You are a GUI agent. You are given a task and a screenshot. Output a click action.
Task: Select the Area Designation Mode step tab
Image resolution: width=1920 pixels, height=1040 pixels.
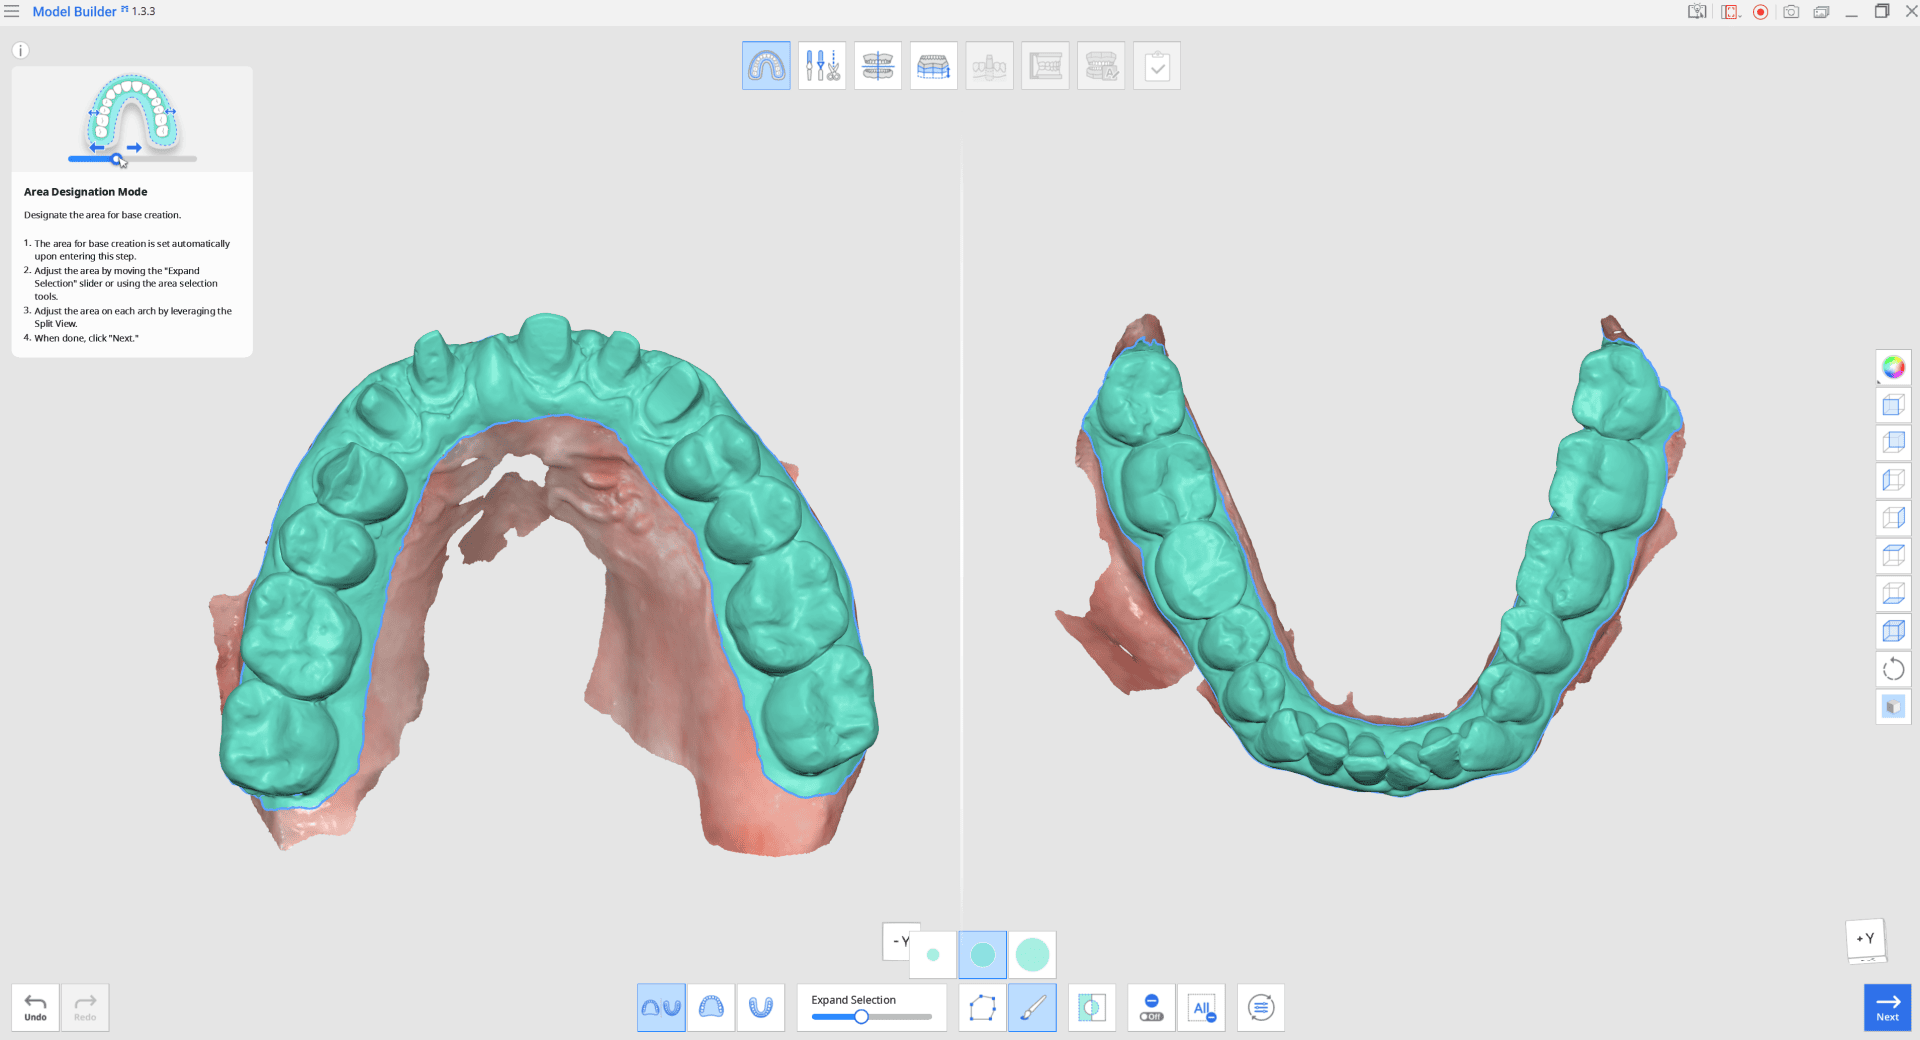pyautogui.click(x=765, y=65)
